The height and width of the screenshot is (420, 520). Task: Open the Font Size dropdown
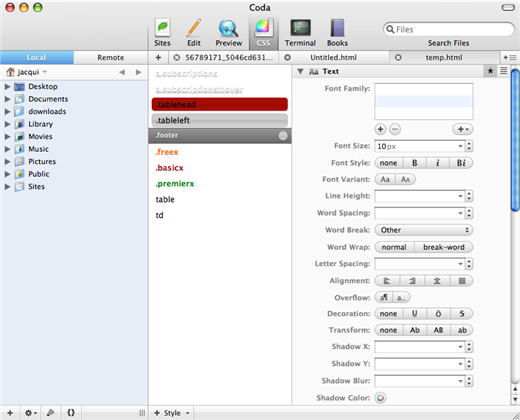460,146
